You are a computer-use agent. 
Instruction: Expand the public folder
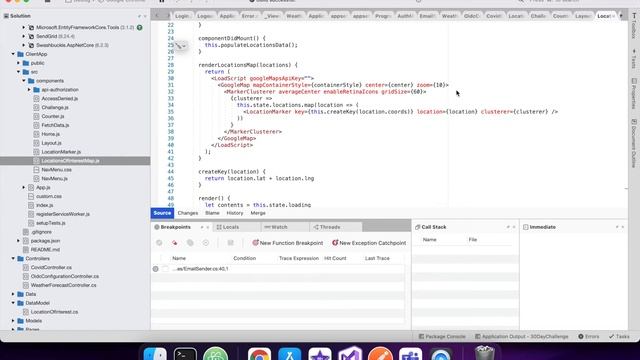pyautogui.click(x=18, y=63)
